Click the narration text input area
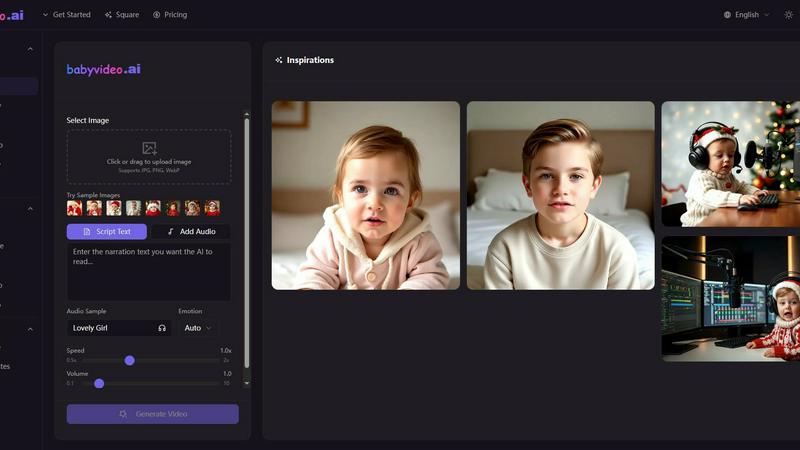The image size is (800, 450). [148, 271]
